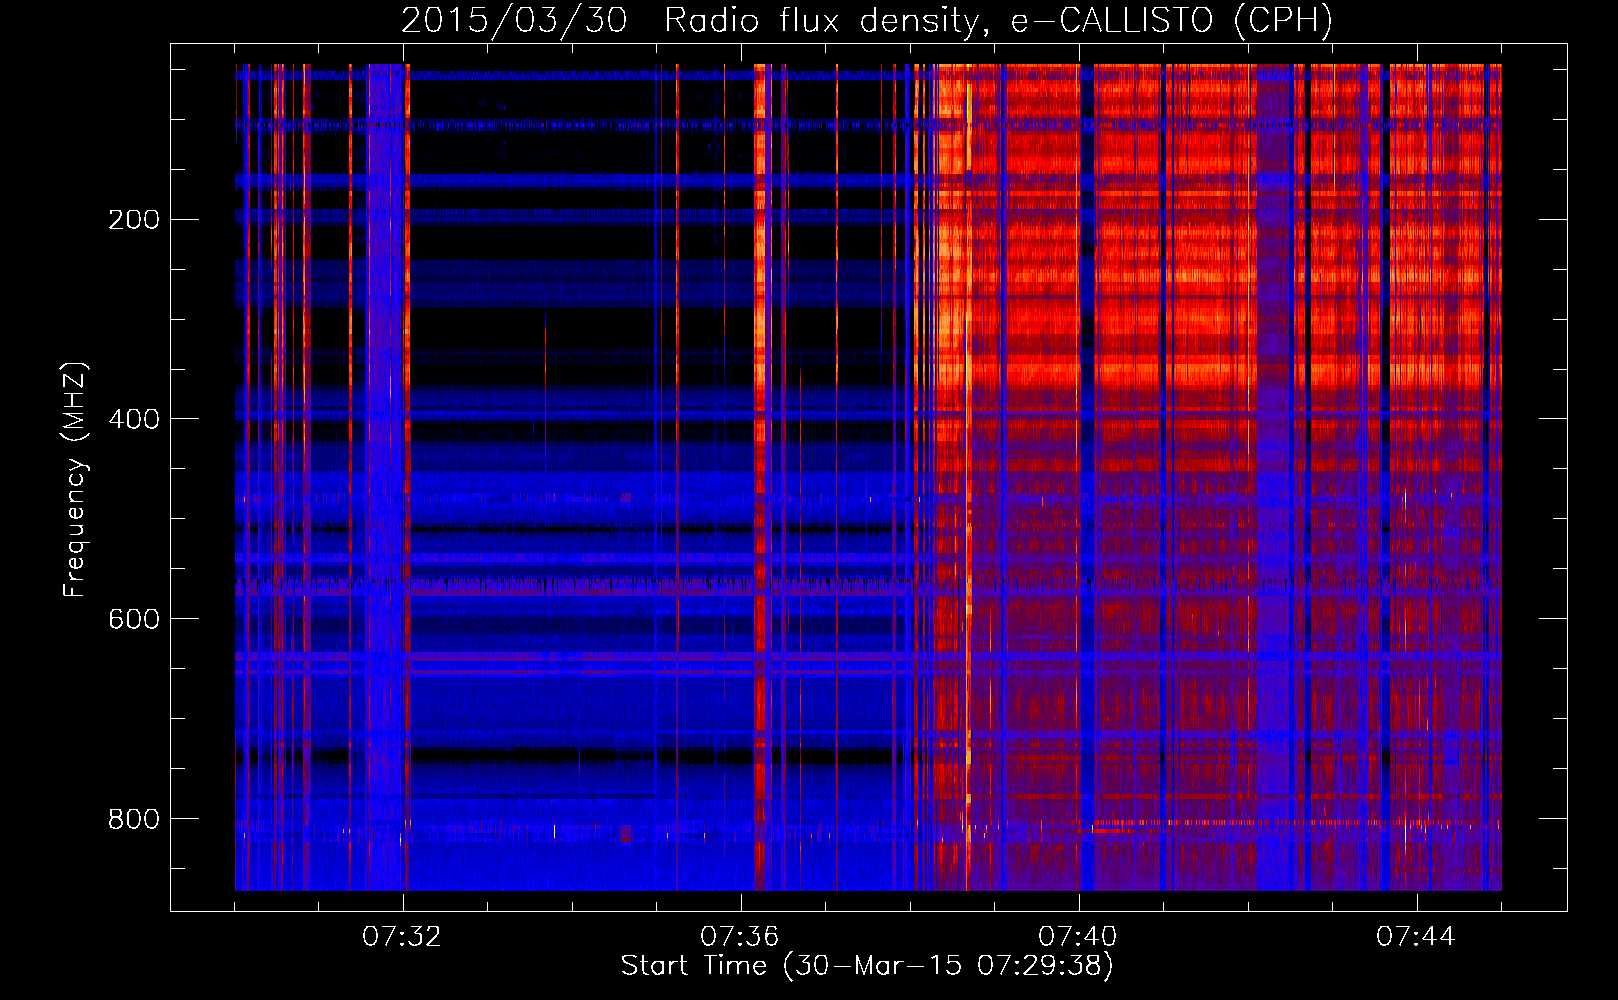
Task: Click the 800 frequency tick label
Action: coord(134,819)
